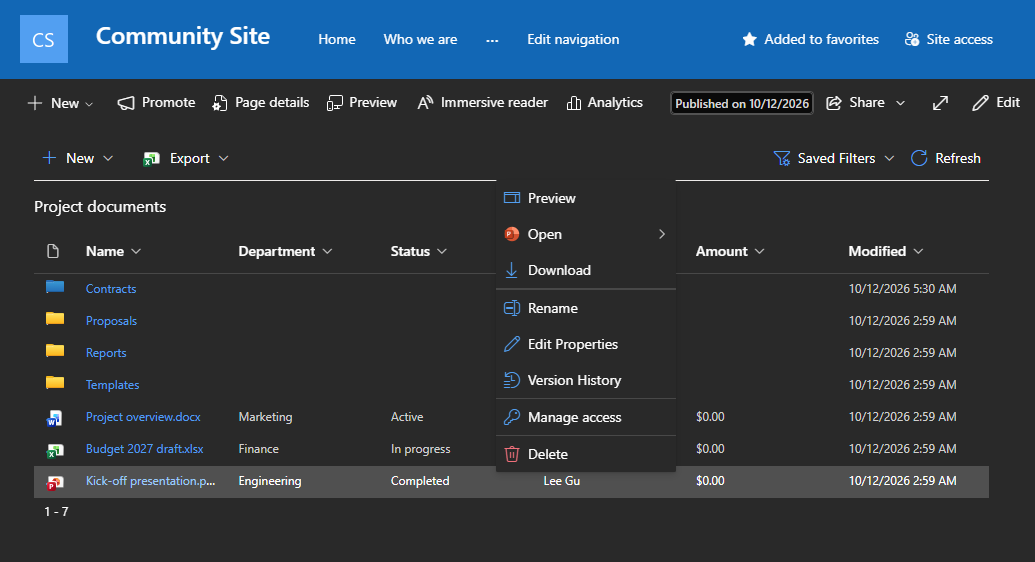Click Edit navigation
The image size is (1035, 562).
(573, 40)
